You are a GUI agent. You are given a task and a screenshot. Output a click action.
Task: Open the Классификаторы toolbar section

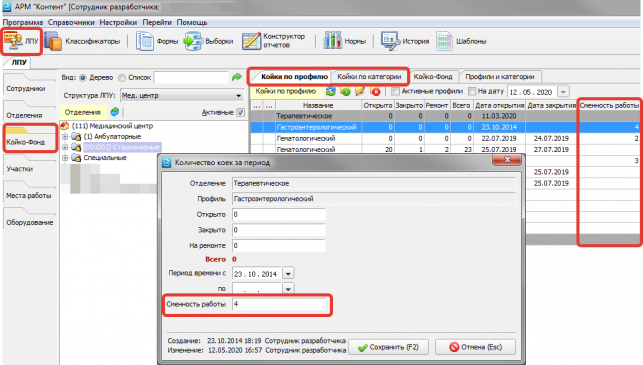click(x=82, y=41)
